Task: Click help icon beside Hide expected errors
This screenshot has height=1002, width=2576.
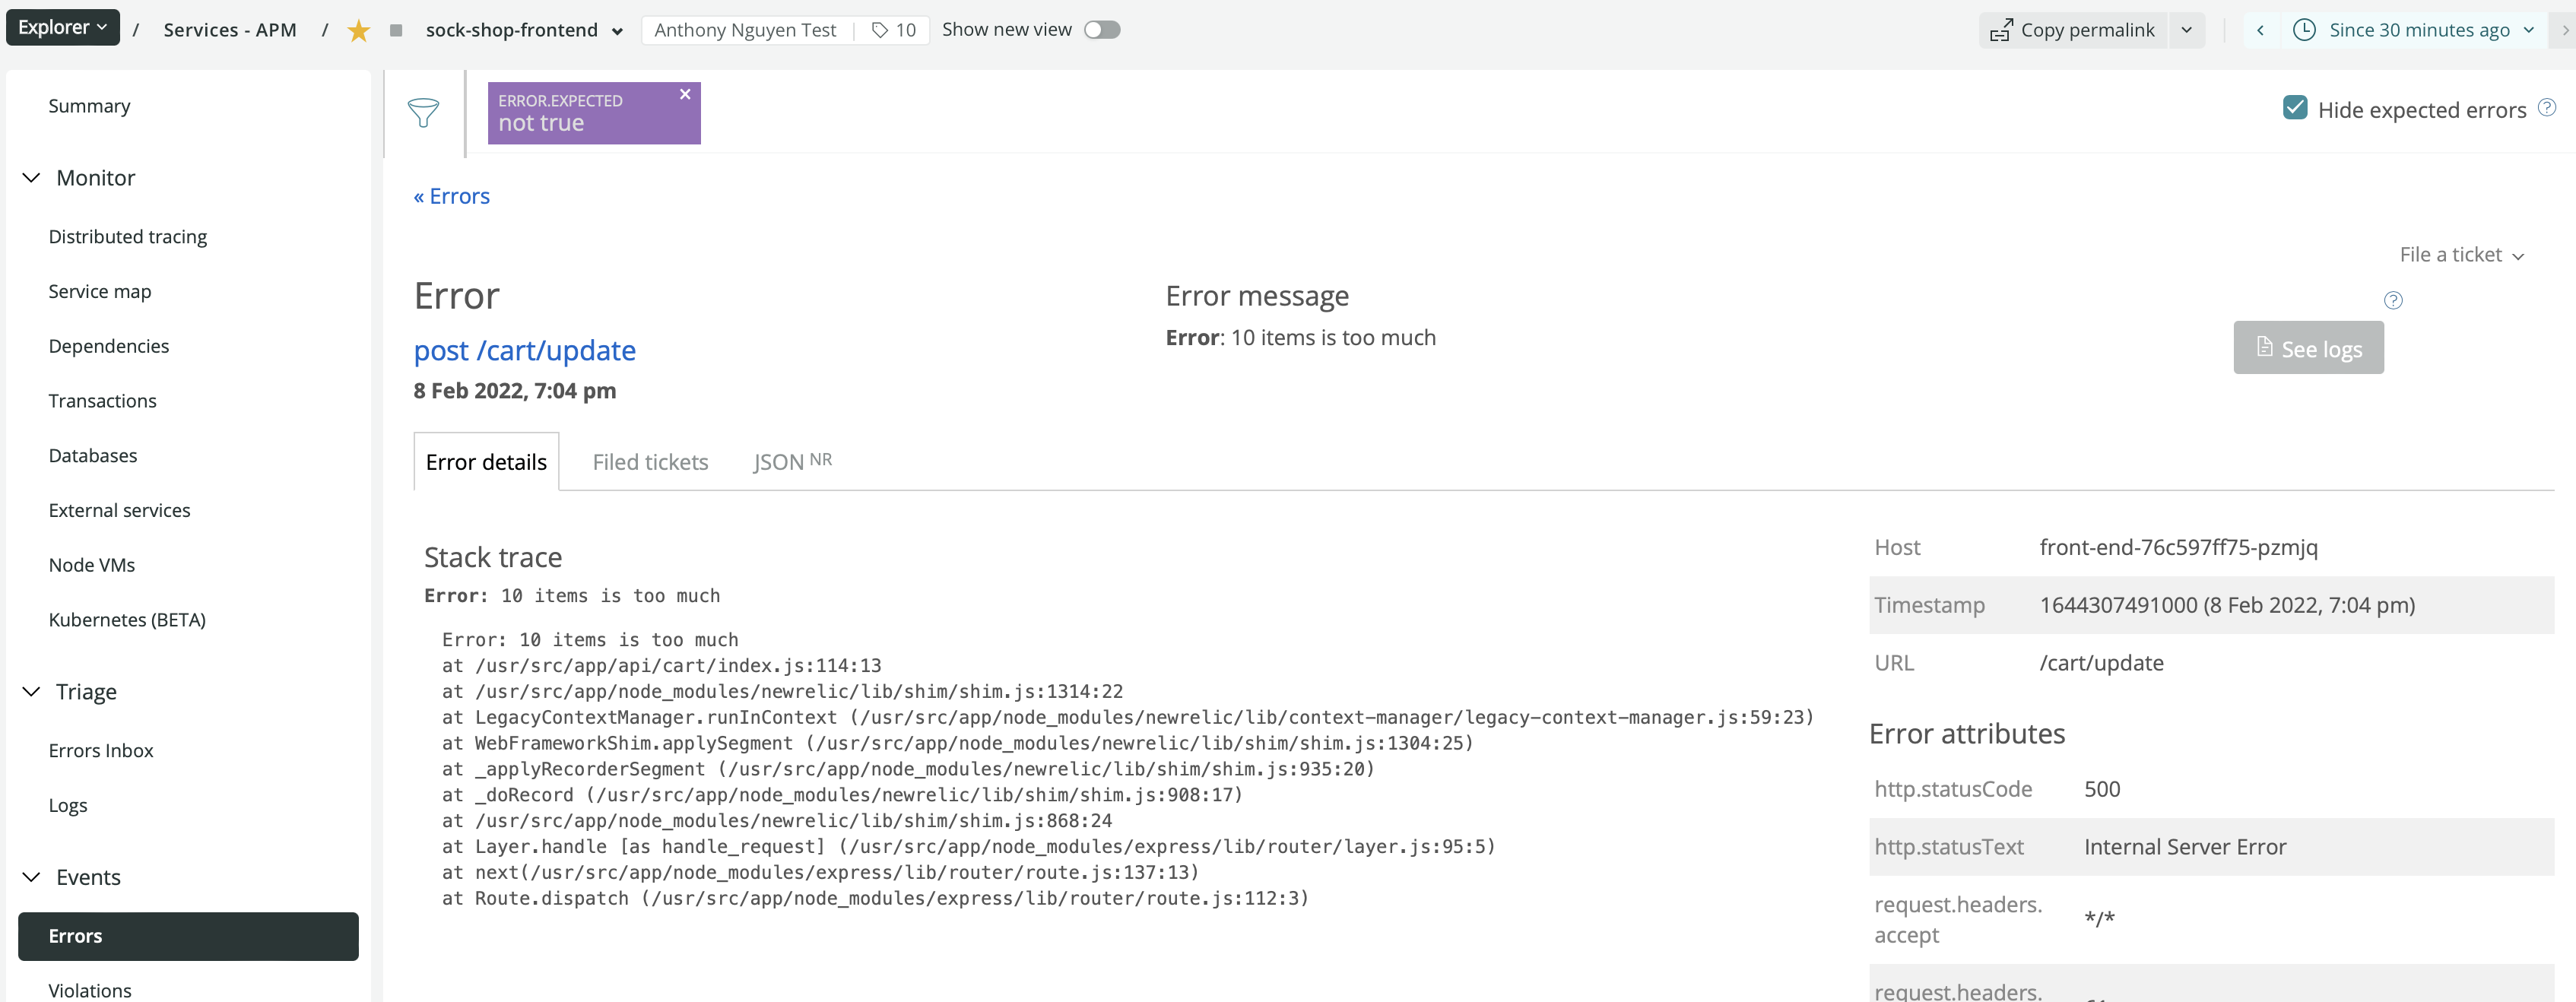Action: pyautogui.click(x=2547, y=107)
